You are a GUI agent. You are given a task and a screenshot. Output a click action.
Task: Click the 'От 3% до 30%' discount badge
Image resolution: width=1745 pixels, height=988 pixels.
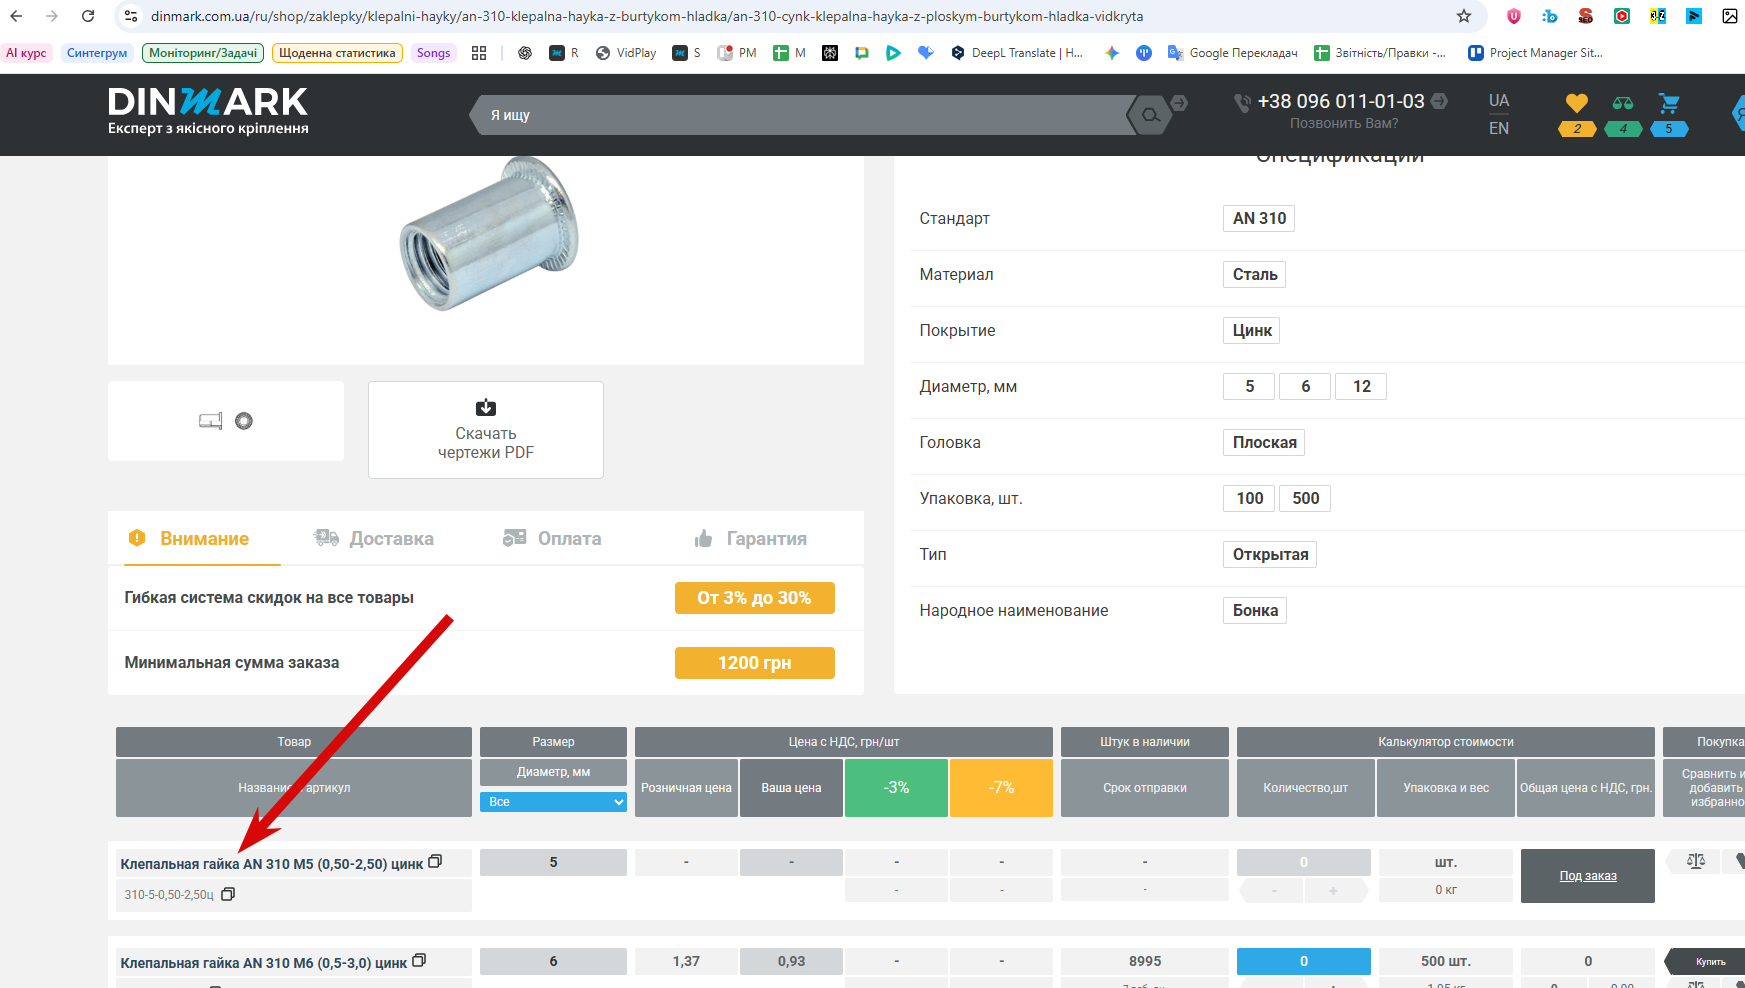click(755, 598)
